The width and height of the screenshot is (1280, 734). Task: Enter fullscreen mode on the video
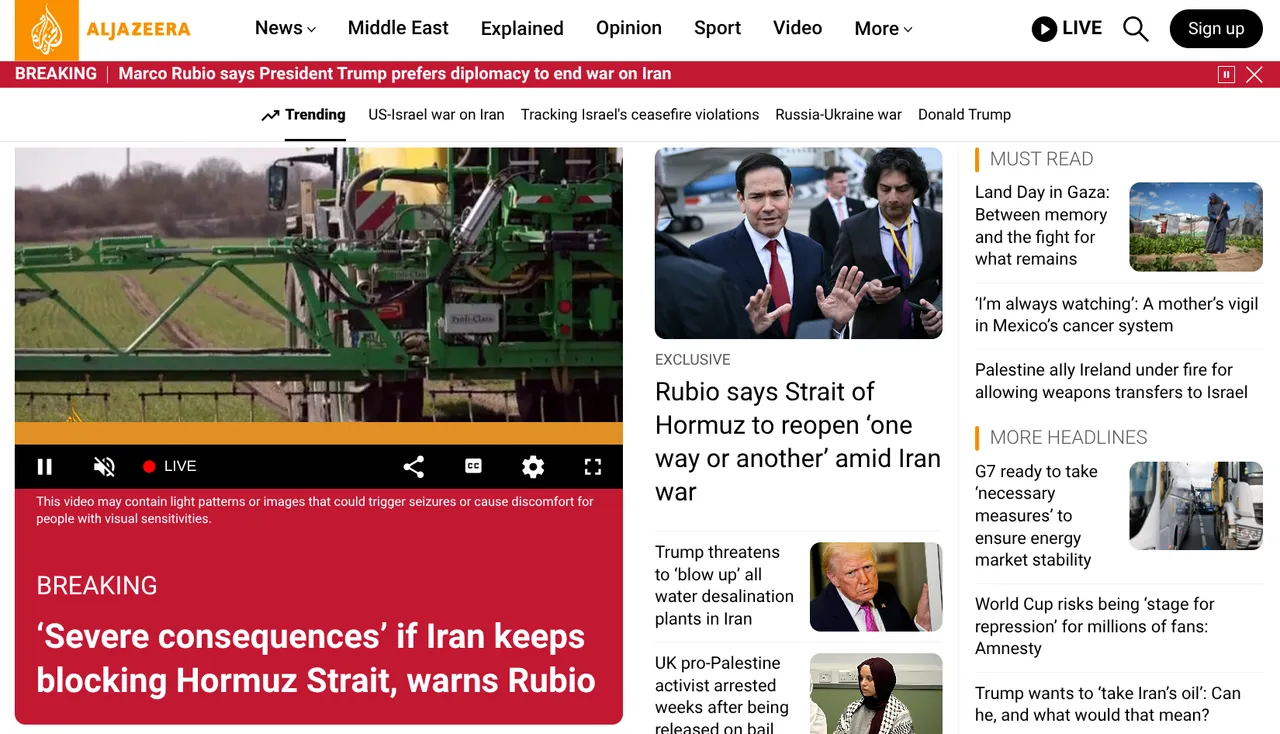pyautogui.click(x=592, y=466)
